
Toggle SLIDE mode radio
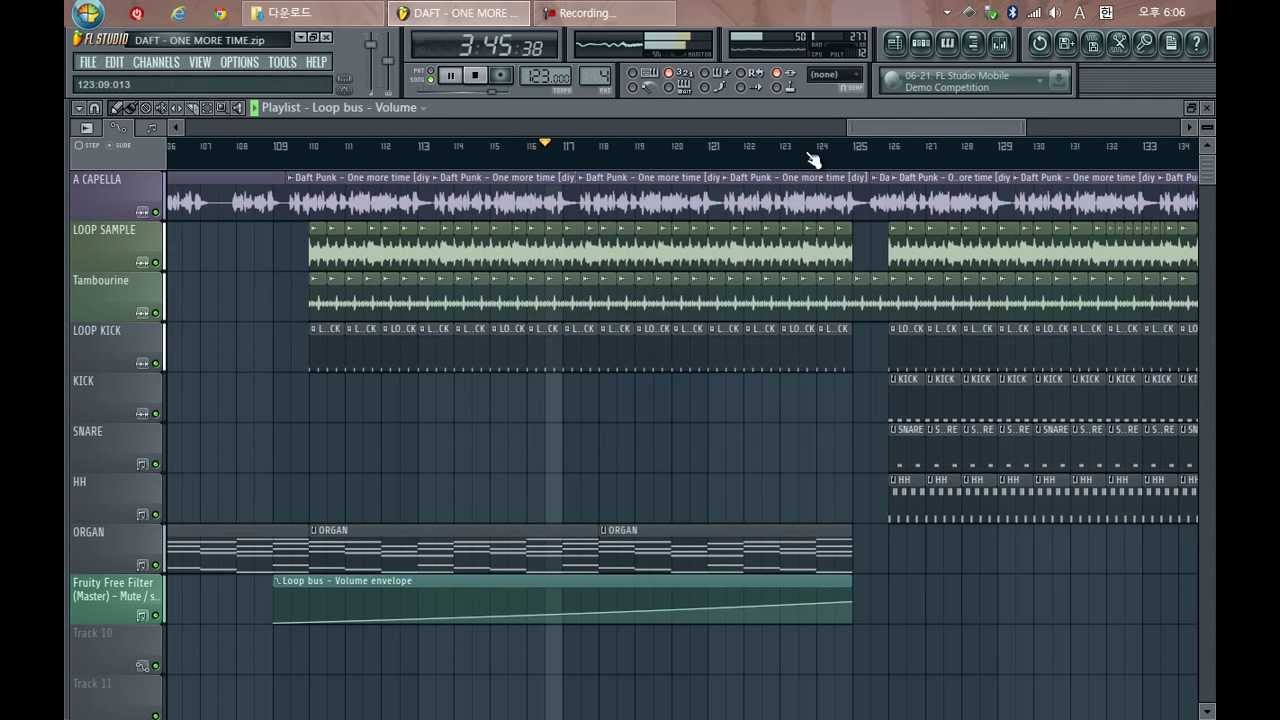(x=110, y=145)
